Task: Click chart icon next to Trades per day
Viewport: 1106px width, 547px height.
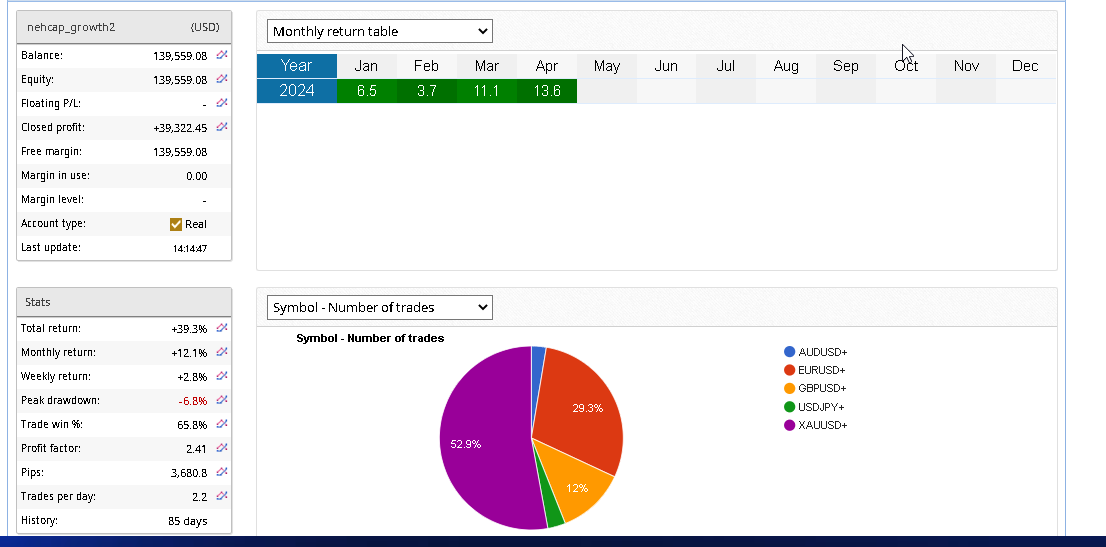Action: point(222,496)
